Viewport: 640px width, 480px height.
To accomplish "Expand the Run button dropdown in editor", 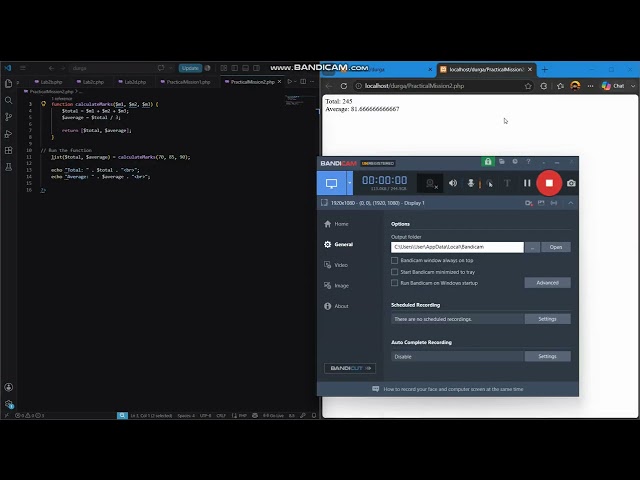I will [295, 82].
